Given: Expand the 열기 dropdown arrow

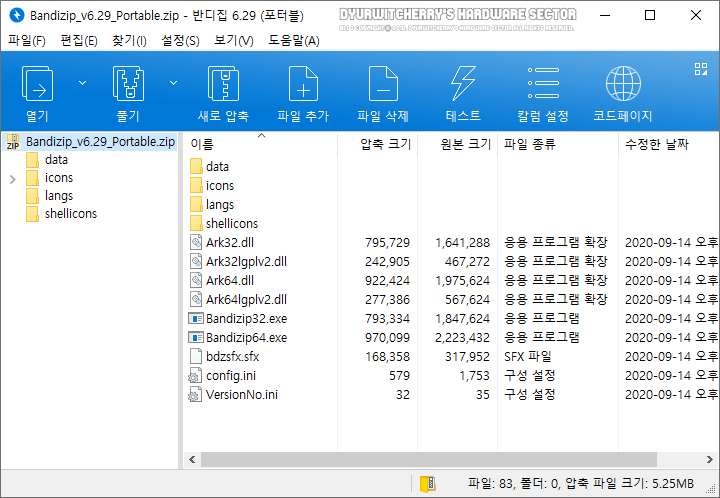Looking at the screenshot, I should pos(82,83).
